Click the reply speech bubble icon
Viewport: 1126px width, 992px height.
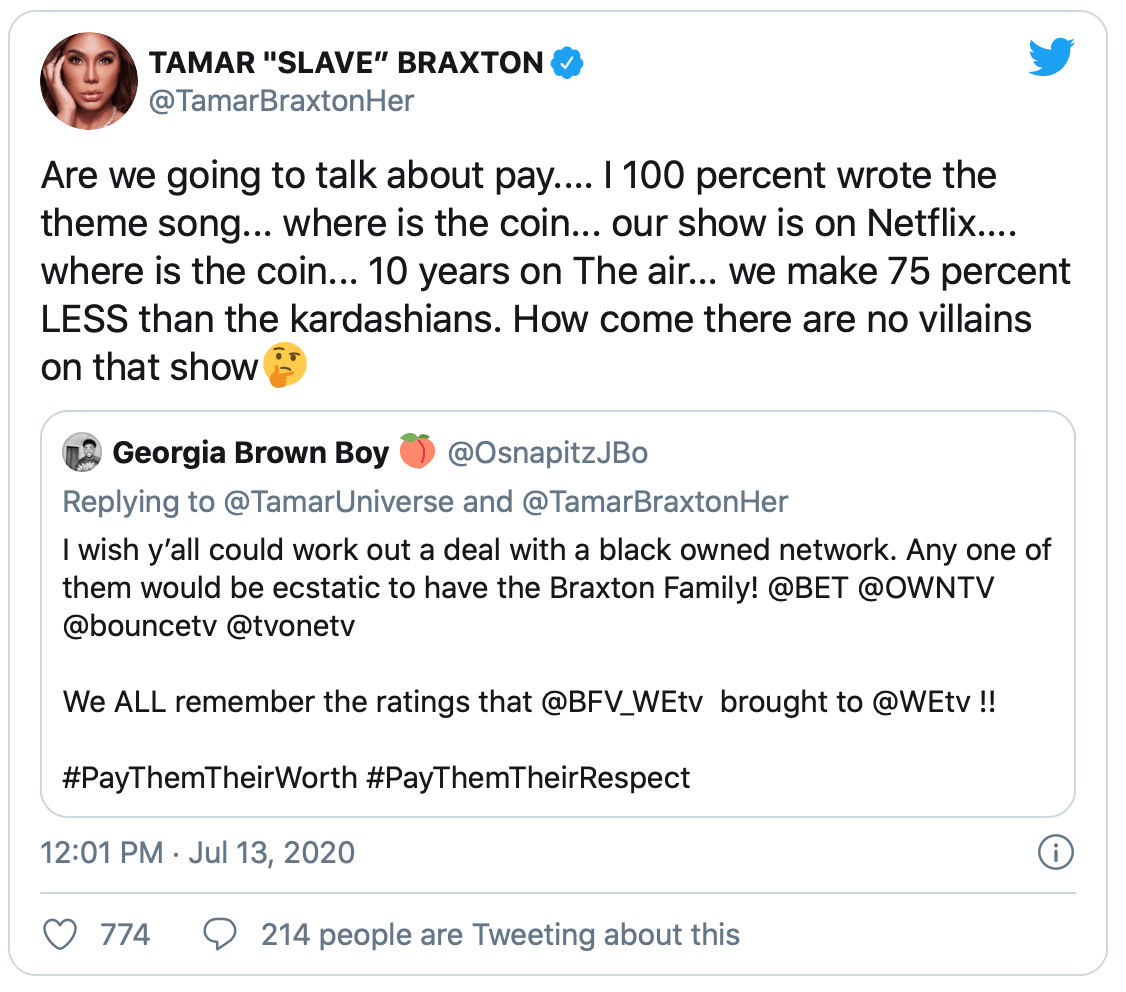[x=219, y=935]
